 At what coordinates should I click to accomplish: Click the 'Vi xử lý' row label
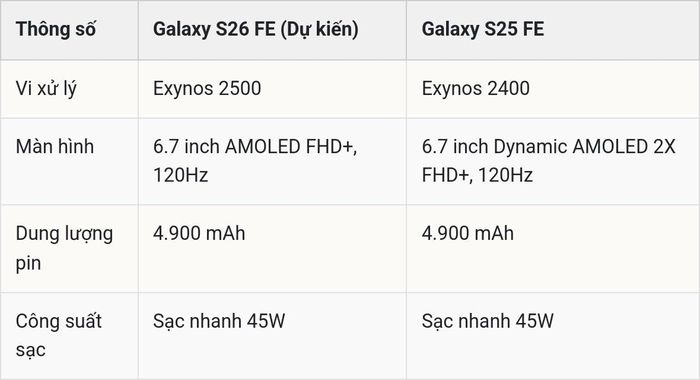pyautogui.click(x=46, y=88)
